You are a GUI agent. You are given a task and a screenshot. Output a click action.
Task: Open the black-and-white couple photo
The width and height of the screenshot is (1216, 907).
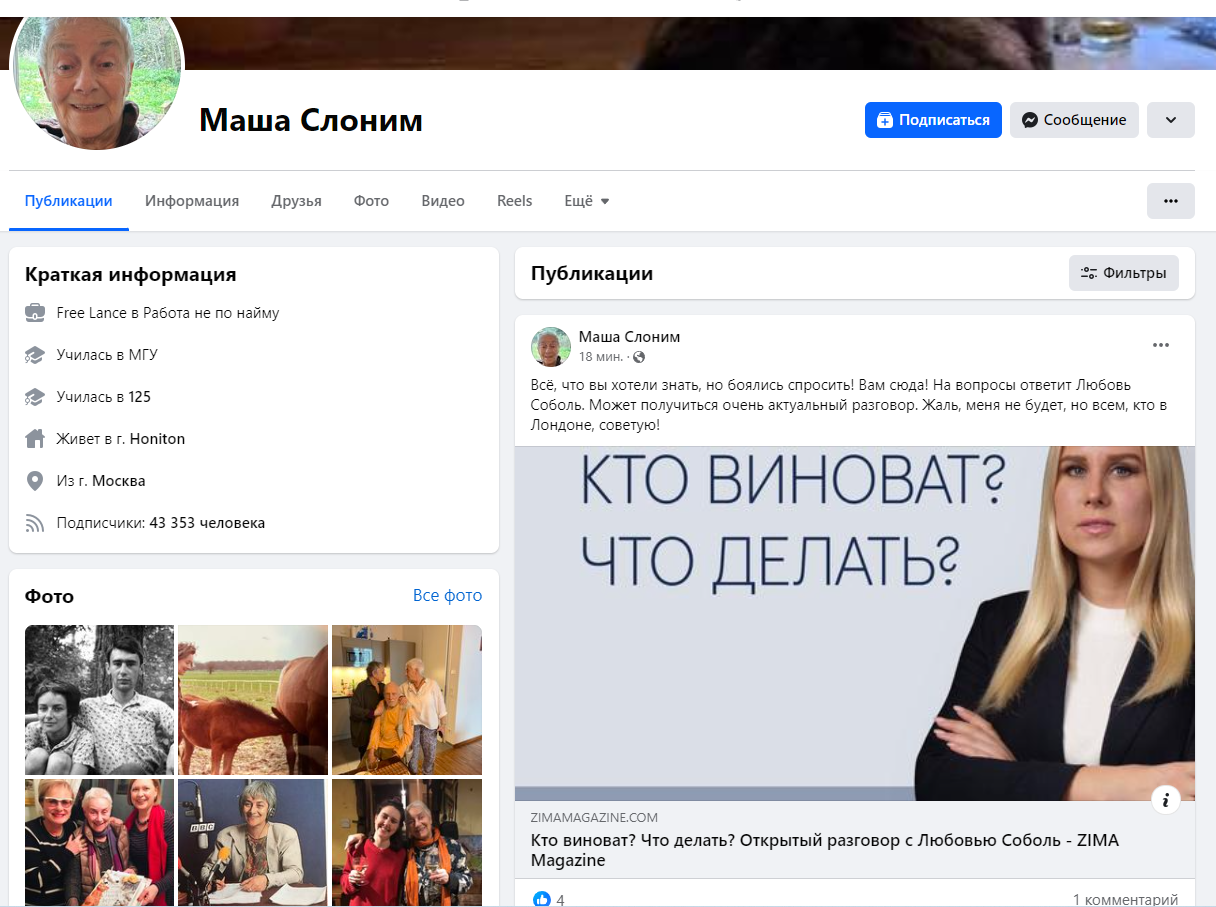(x=99, y=700)
